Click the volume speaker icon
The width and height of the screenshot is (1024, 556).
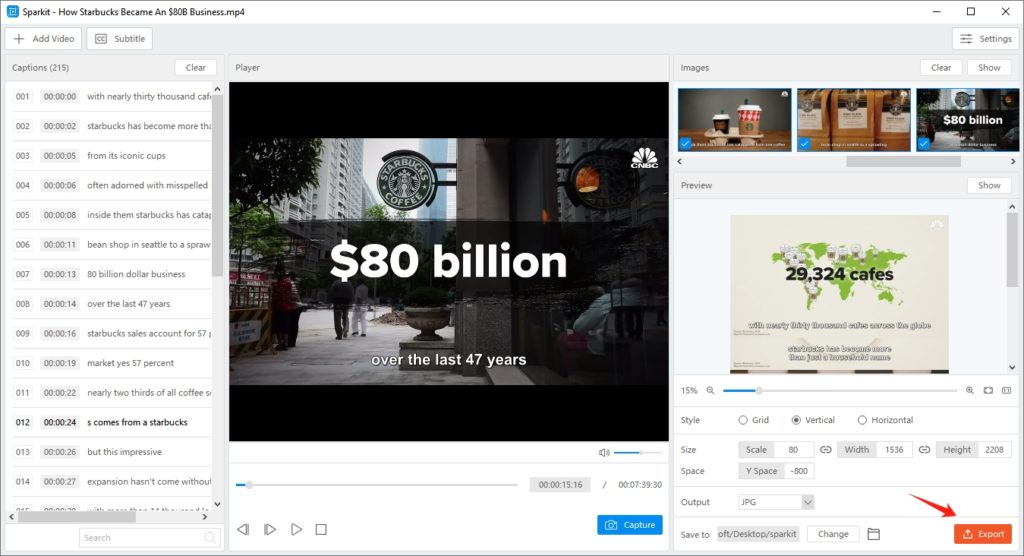(x=604, y=452)
